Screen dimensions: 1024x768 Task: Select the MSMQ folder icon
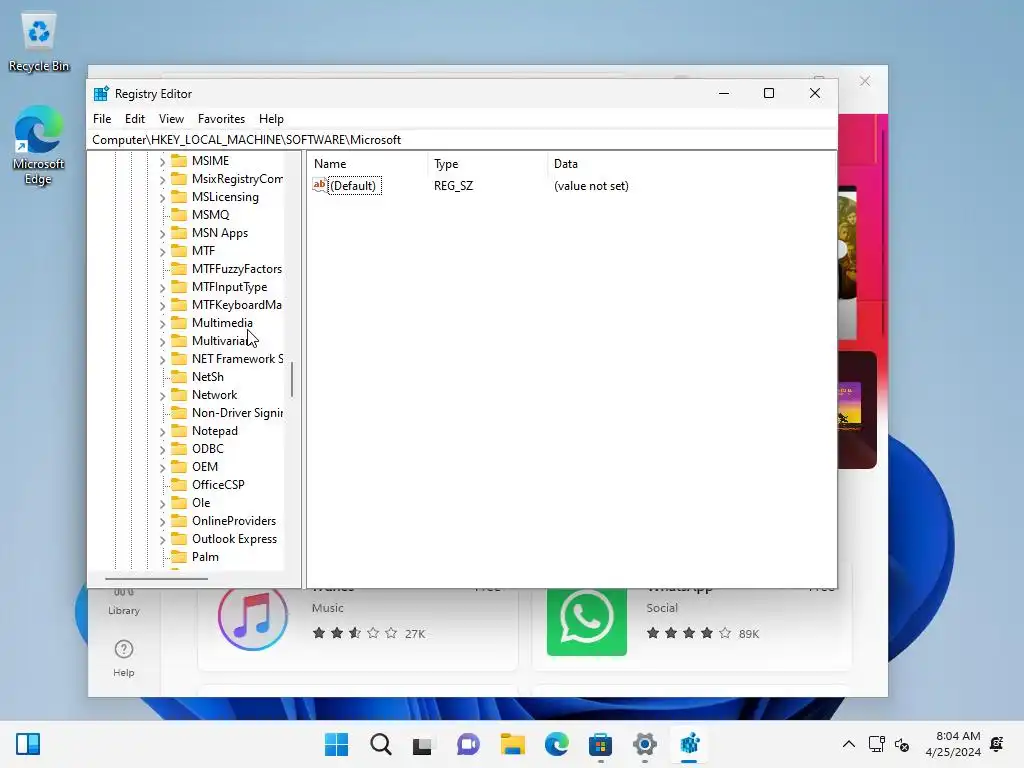[x=179, y=215]
